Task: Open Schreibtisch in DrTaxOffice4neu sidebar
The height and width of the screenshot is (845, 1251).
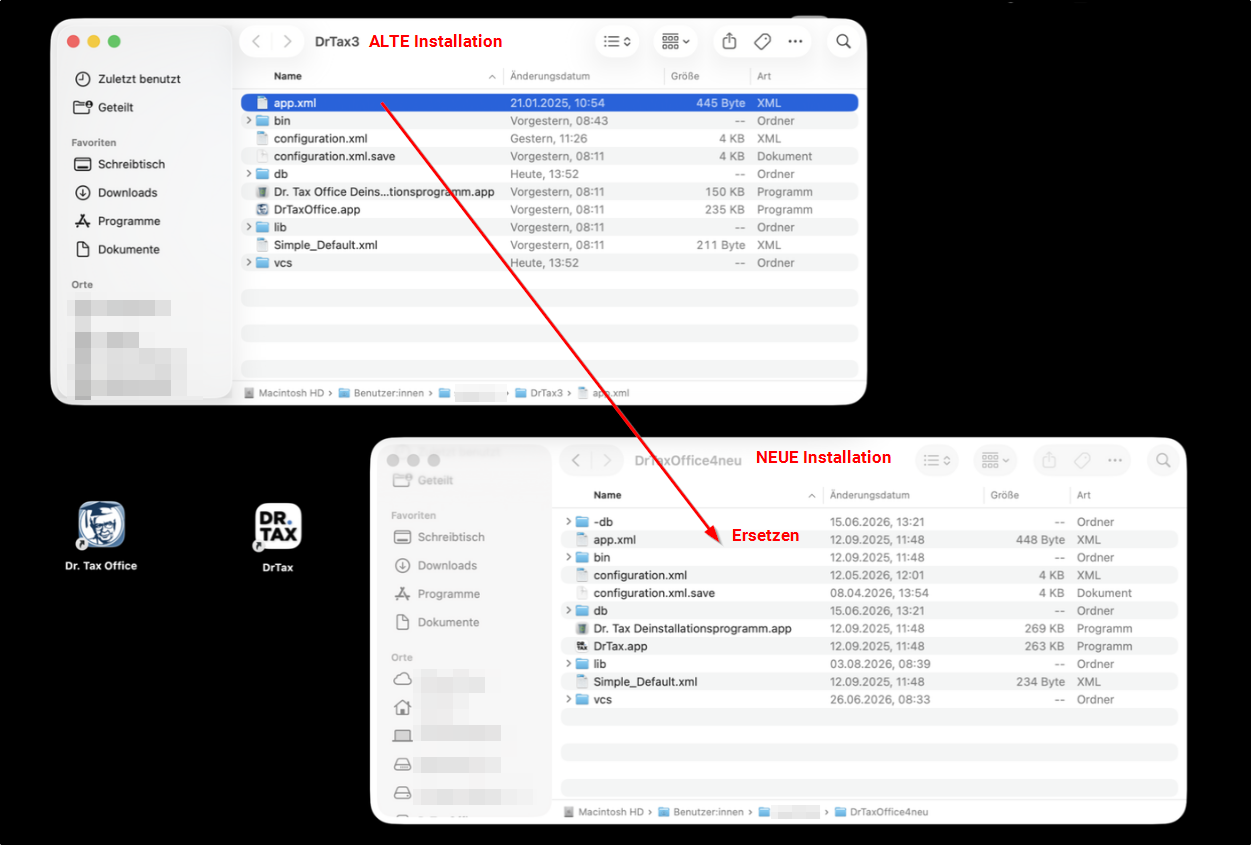Action: [440, 537]
